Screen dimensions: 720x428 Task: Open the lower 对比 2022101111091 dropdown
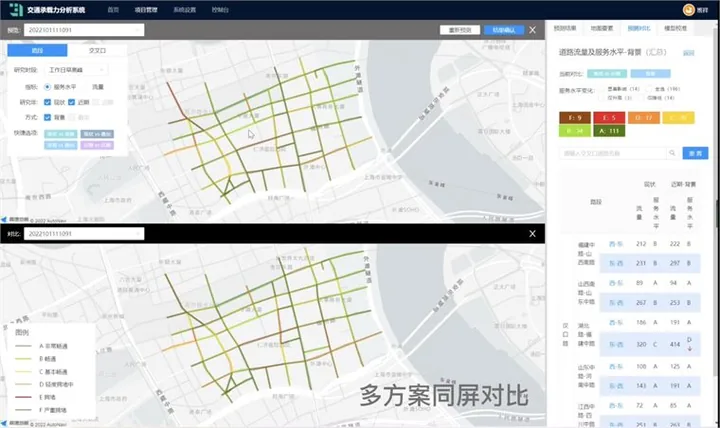84,234
